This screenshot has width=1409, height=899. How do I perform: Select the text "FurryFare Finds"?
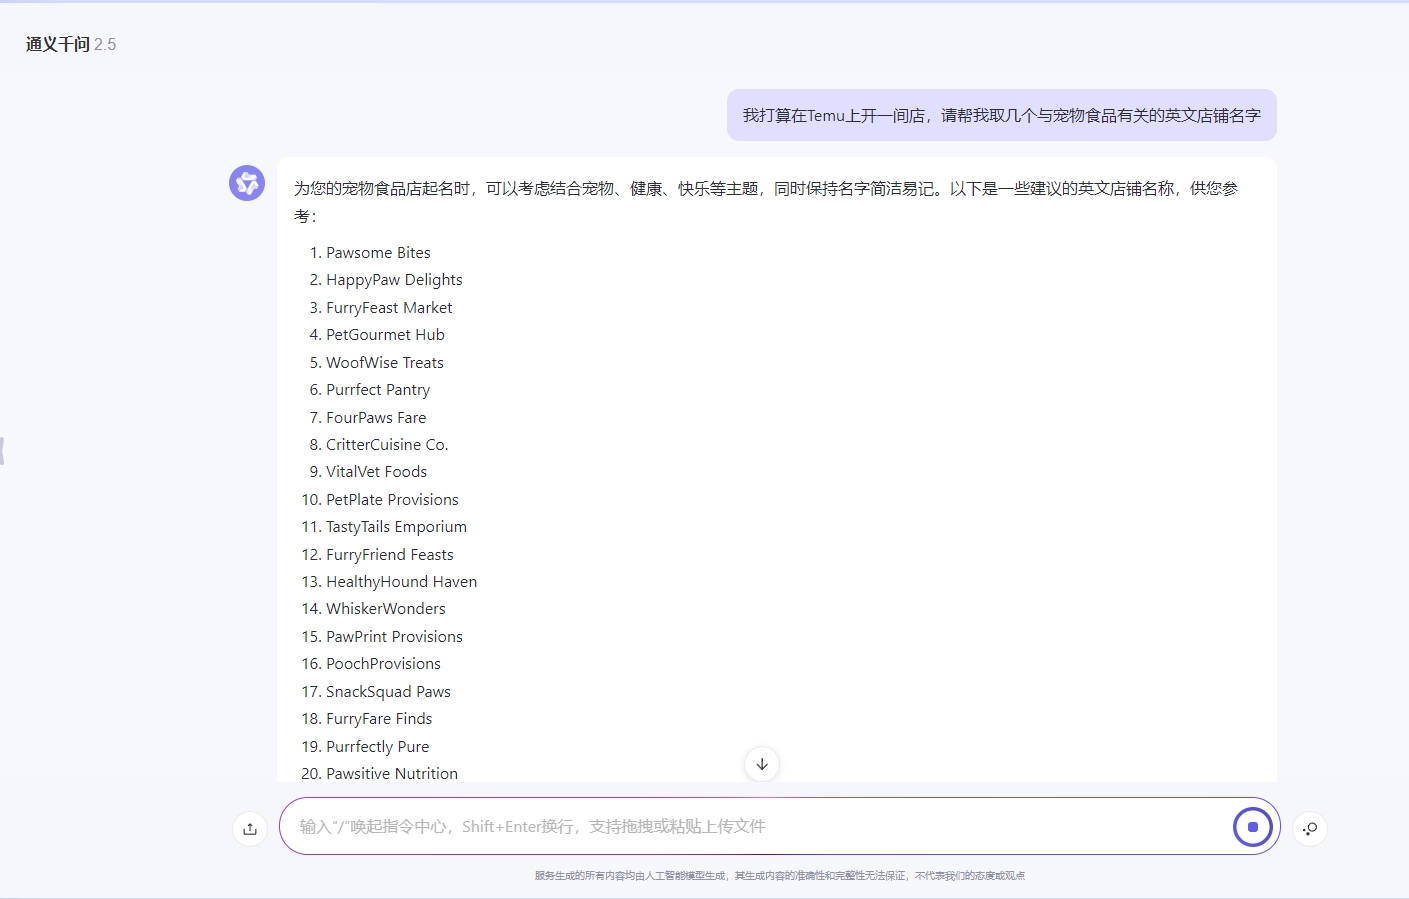click(379, 719)
